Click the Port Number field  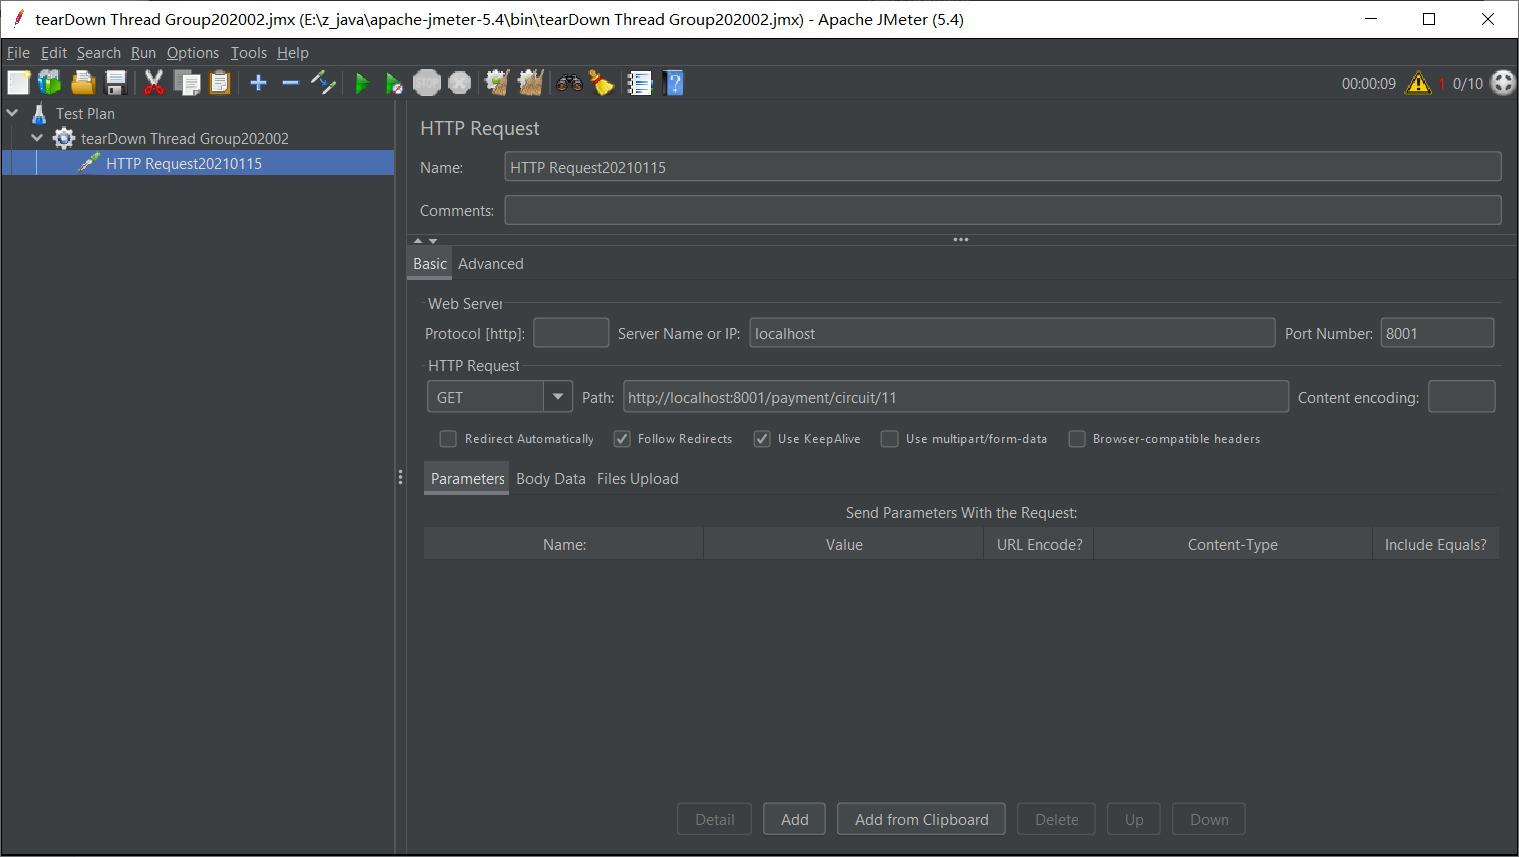point(1437,333)
